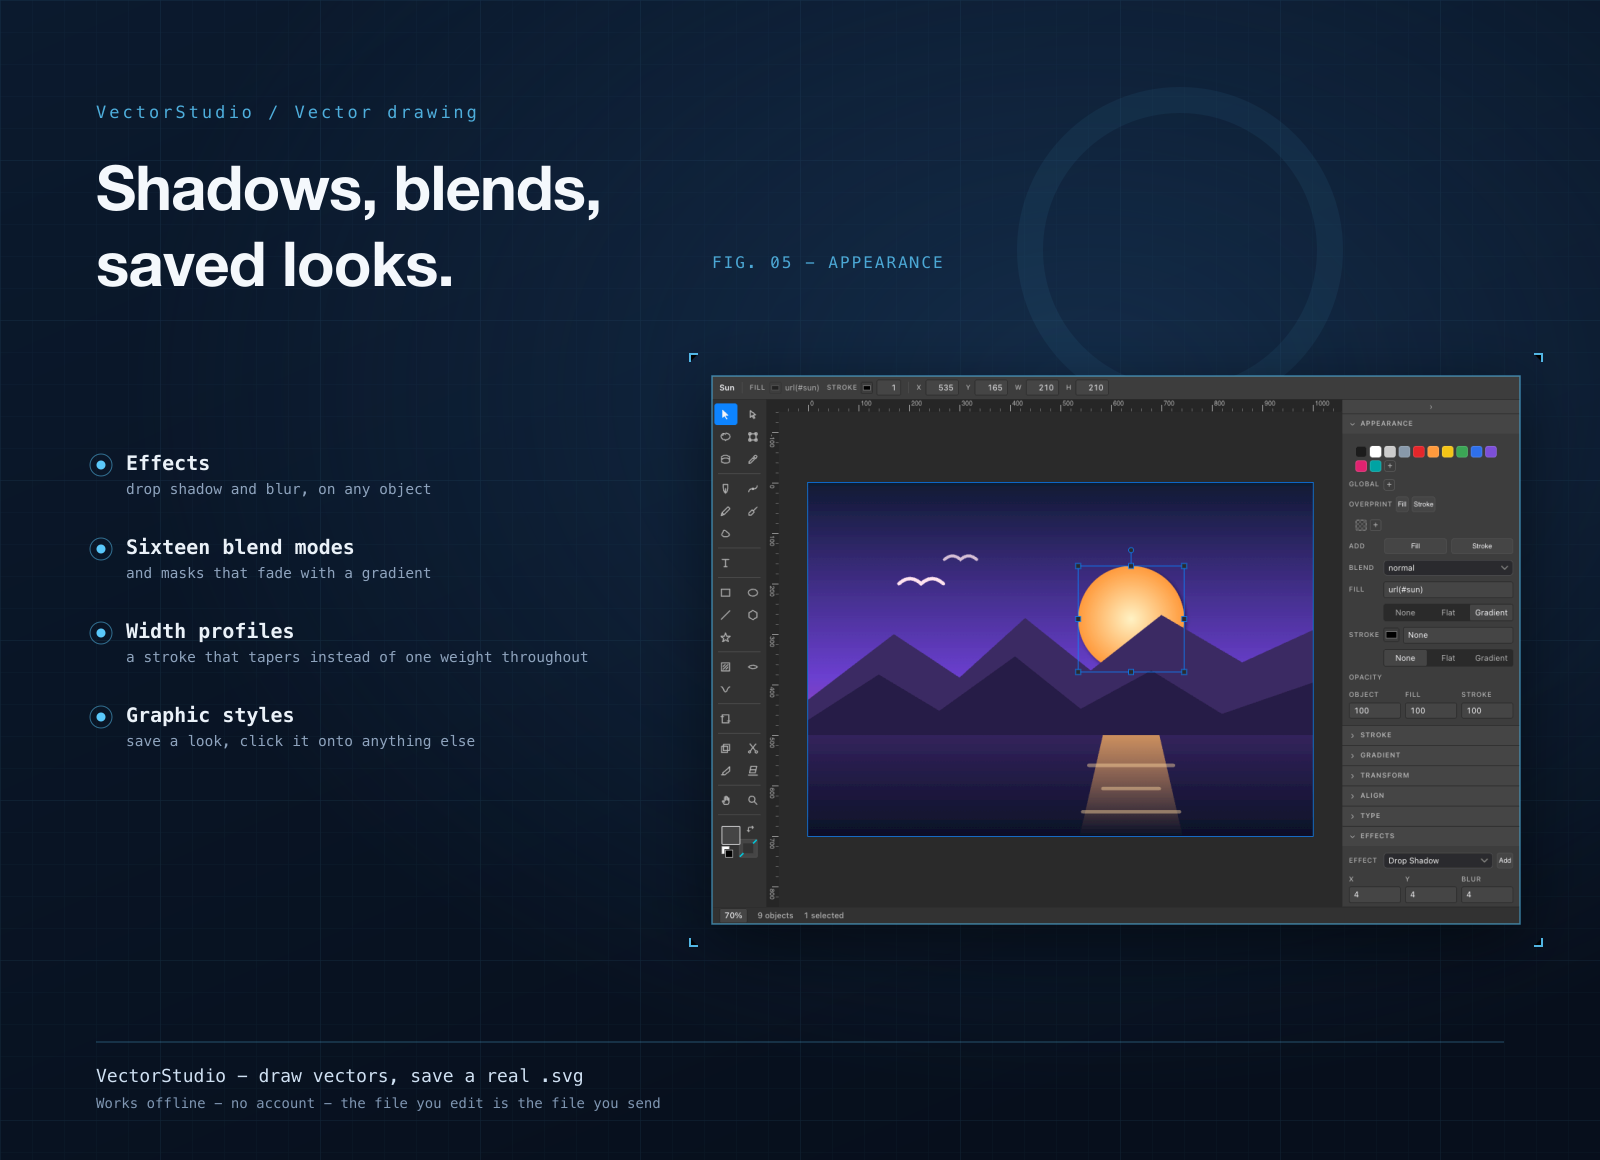
Task: Set stroke type to Flat
Action: tap(1448, 658)
